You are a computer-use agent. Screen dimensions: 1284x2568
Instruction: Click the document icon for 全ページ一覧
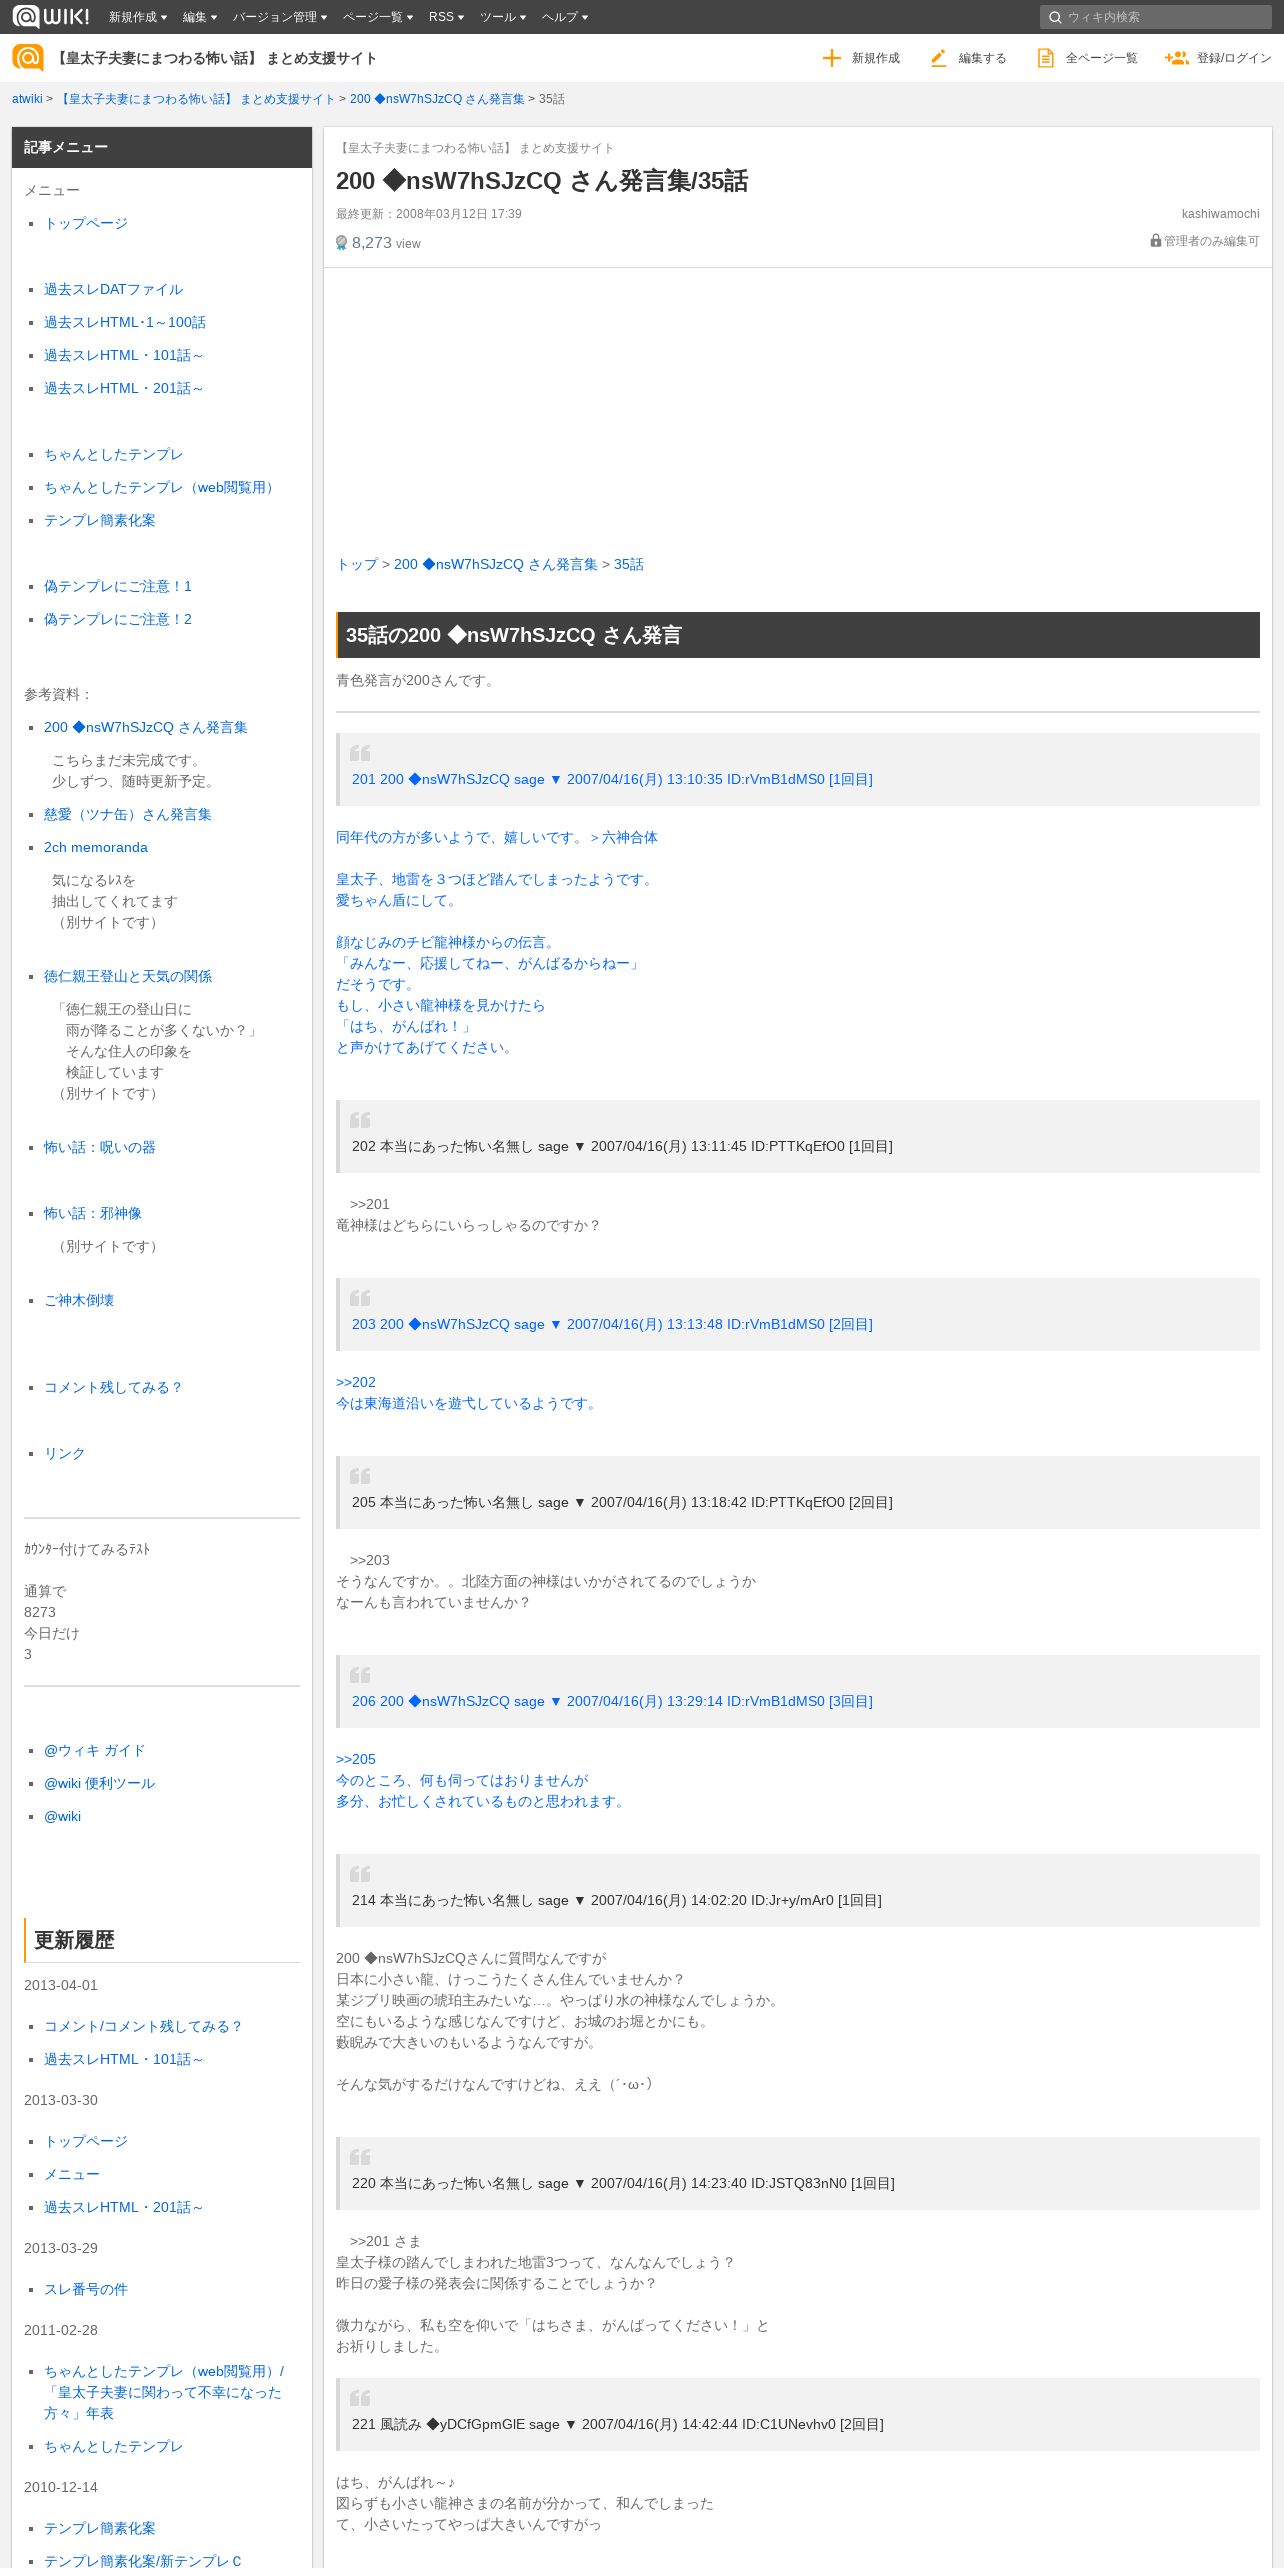click(x=1045, y=58)
